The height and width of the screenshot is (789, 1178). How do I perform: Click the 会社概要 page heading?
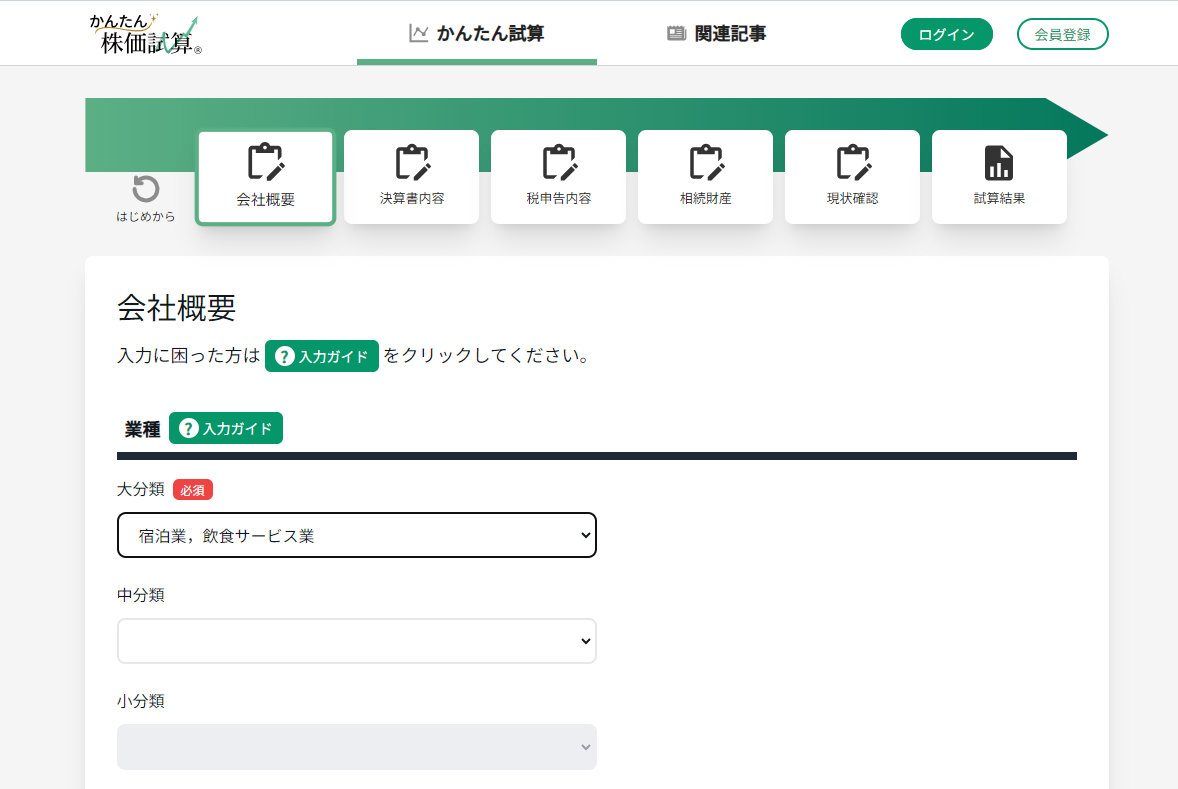[177, 308]
